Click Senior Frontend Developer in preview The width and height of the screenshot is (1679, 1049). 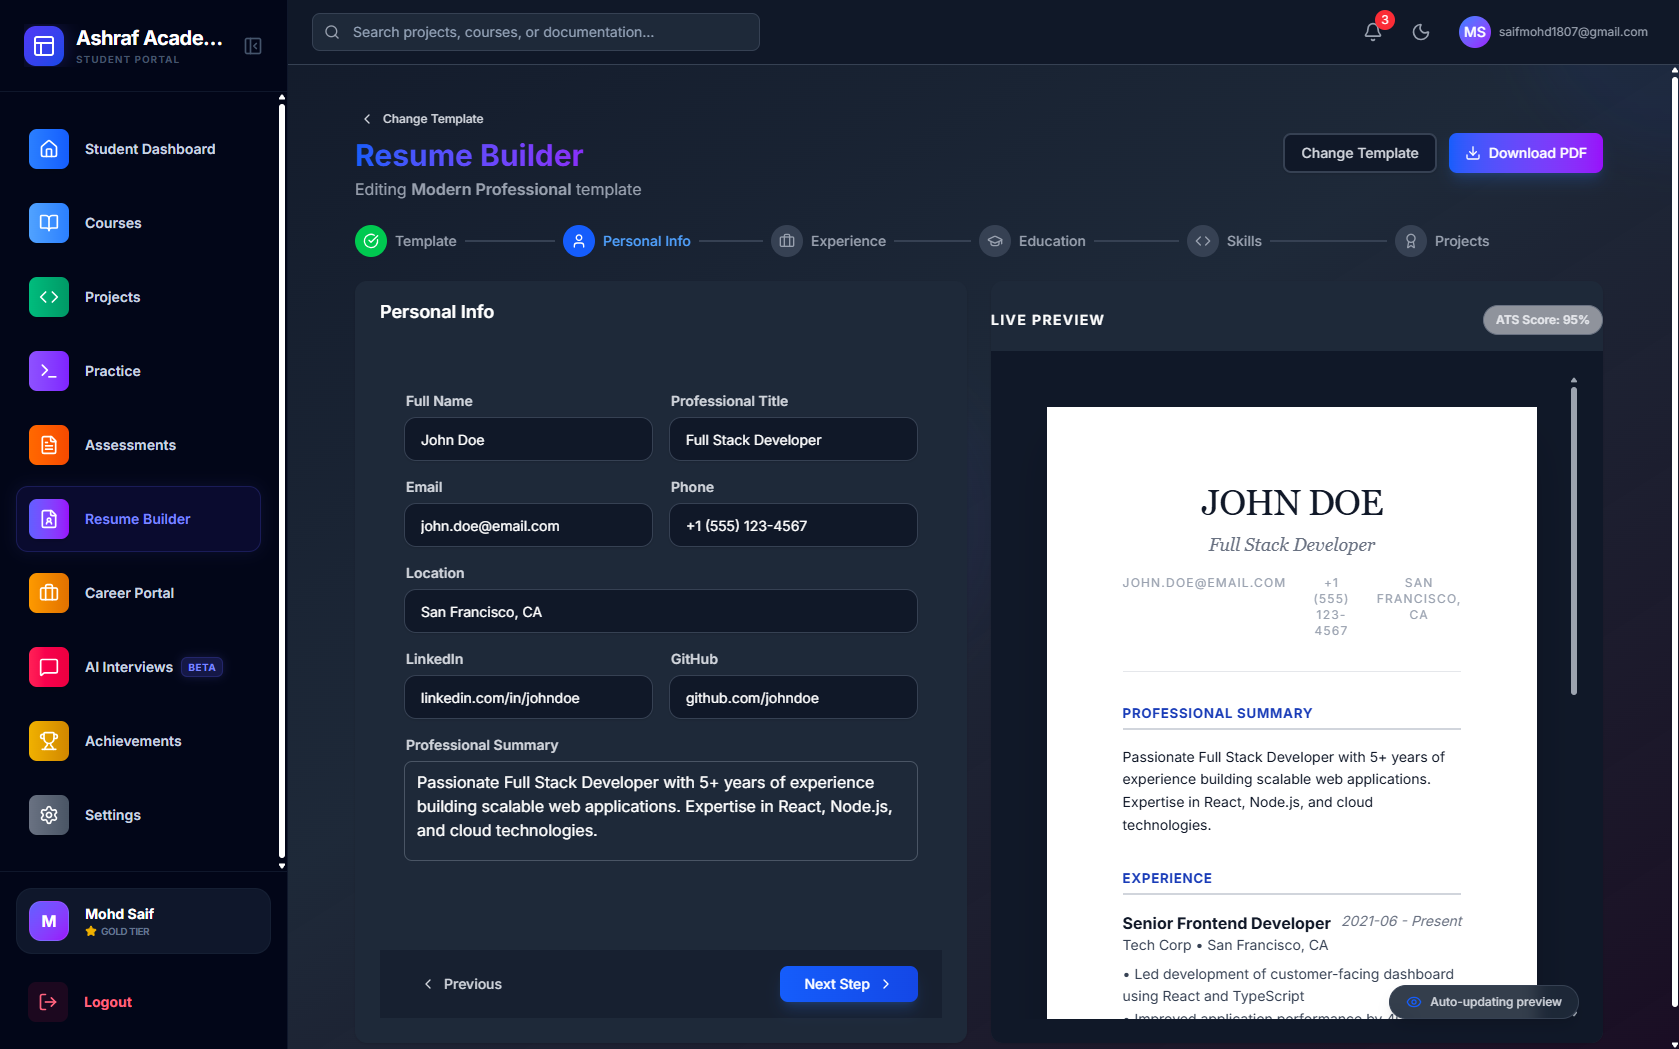coord(1226,923)
